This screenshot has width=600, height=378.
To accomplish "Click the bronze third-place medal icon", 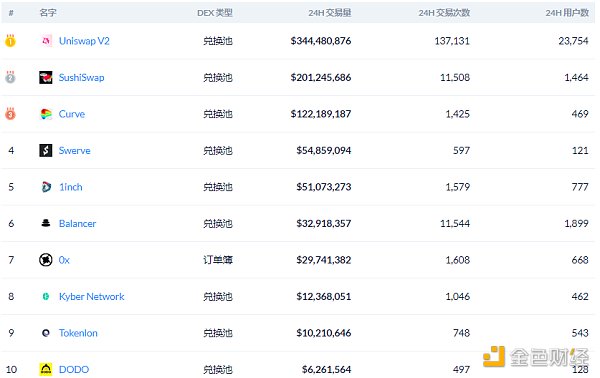I will (x=10, y=114).
